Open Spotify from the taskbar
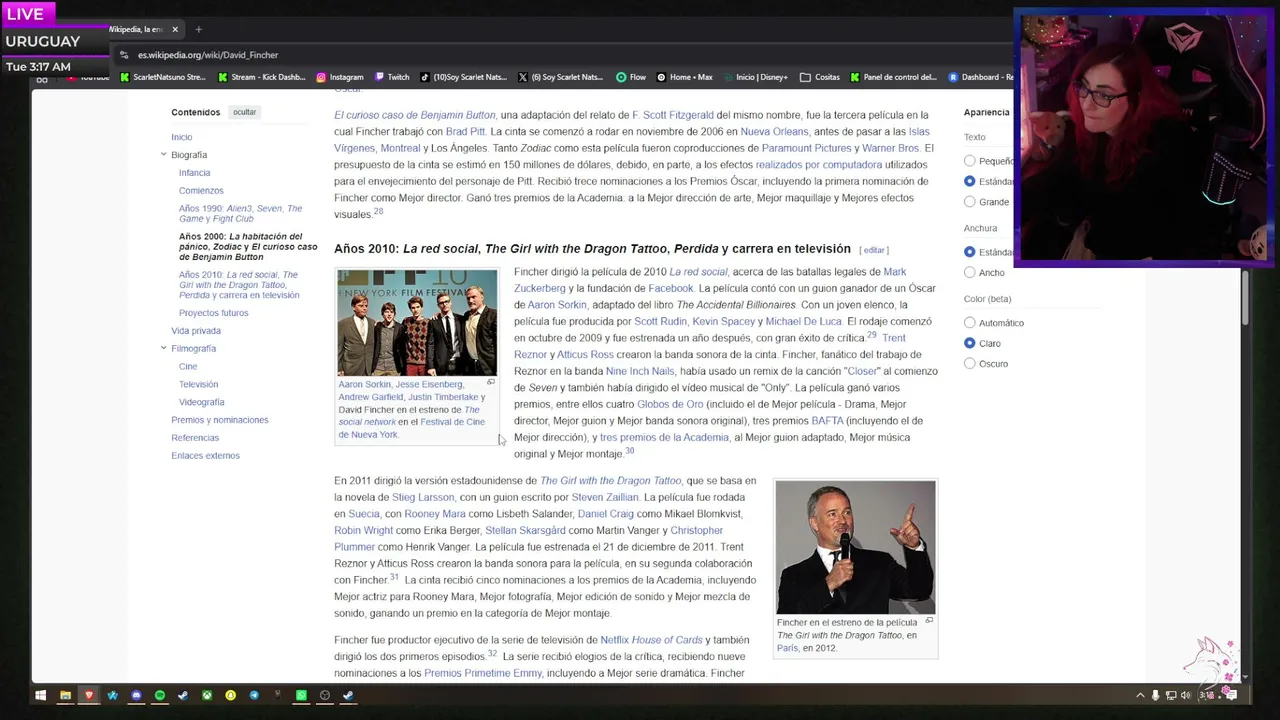The width and height of the screenshot is (1280, 720). pyautogui.click(x=160, y=695)
